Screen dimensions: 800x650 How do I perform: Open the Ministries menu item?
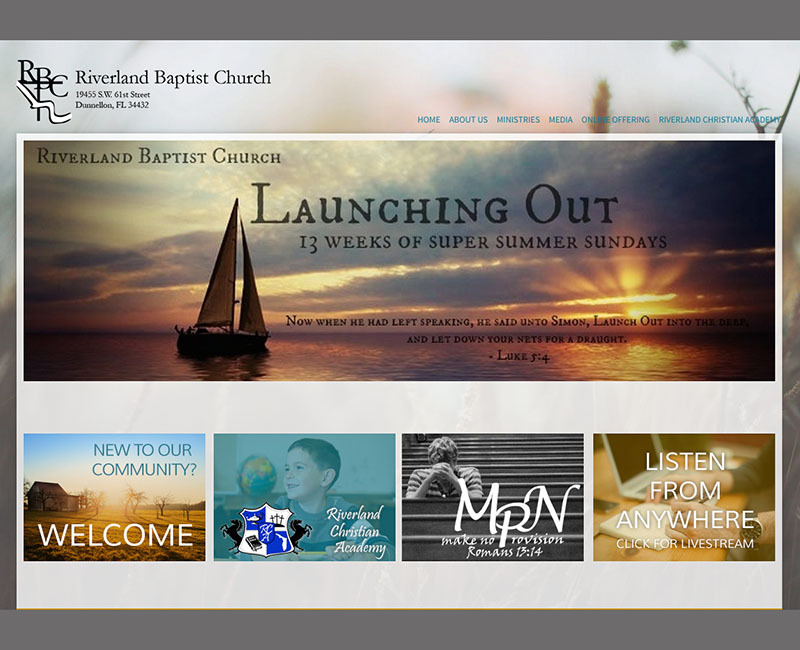[x=518, y=119]
